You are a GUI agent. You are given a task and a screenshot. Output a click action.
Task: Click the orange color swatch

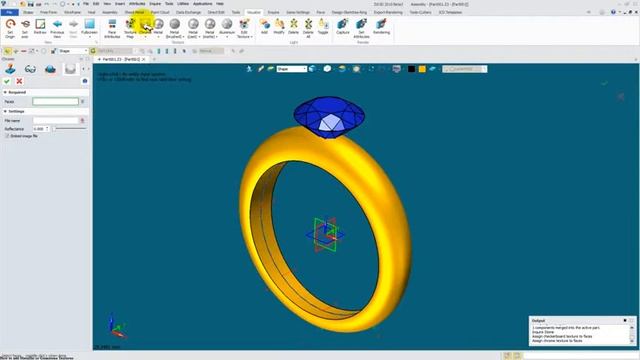pyautogui.click(x=422, y=69)
